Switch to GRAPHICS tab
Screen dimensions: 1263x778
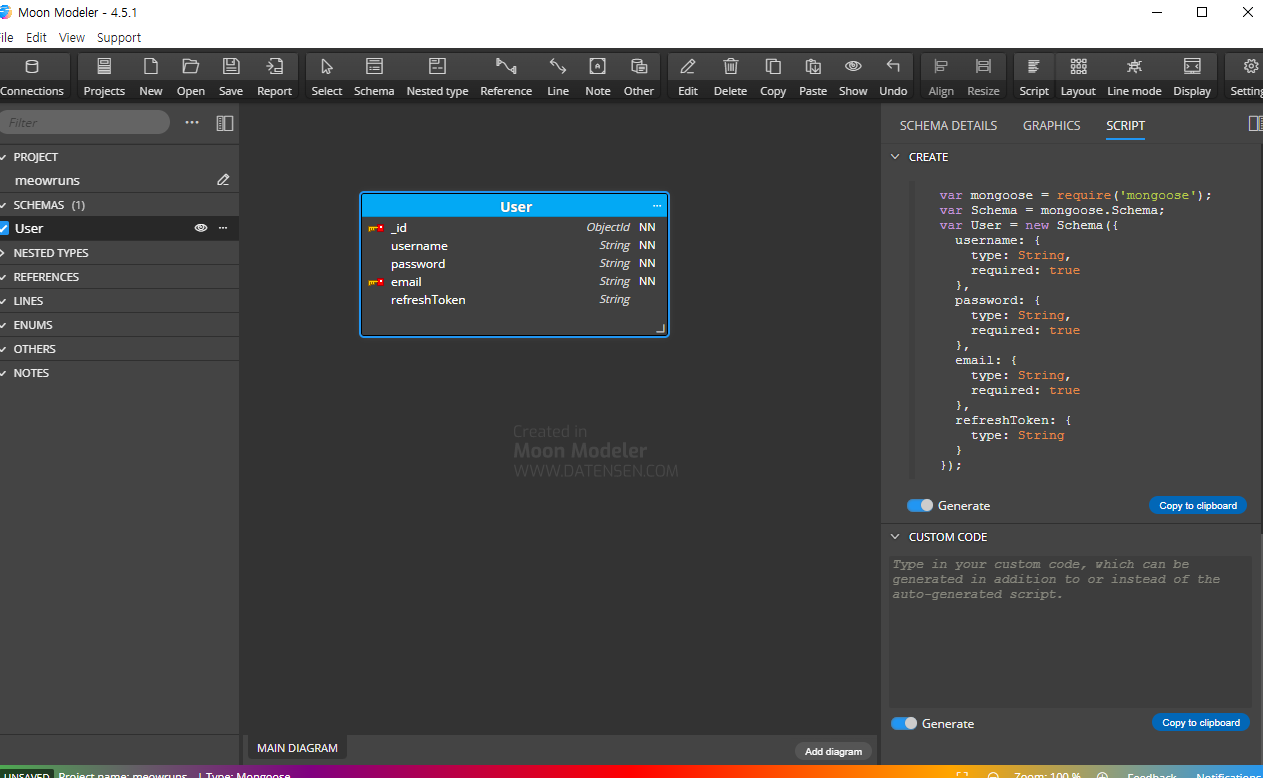[x=1051, y=125]
